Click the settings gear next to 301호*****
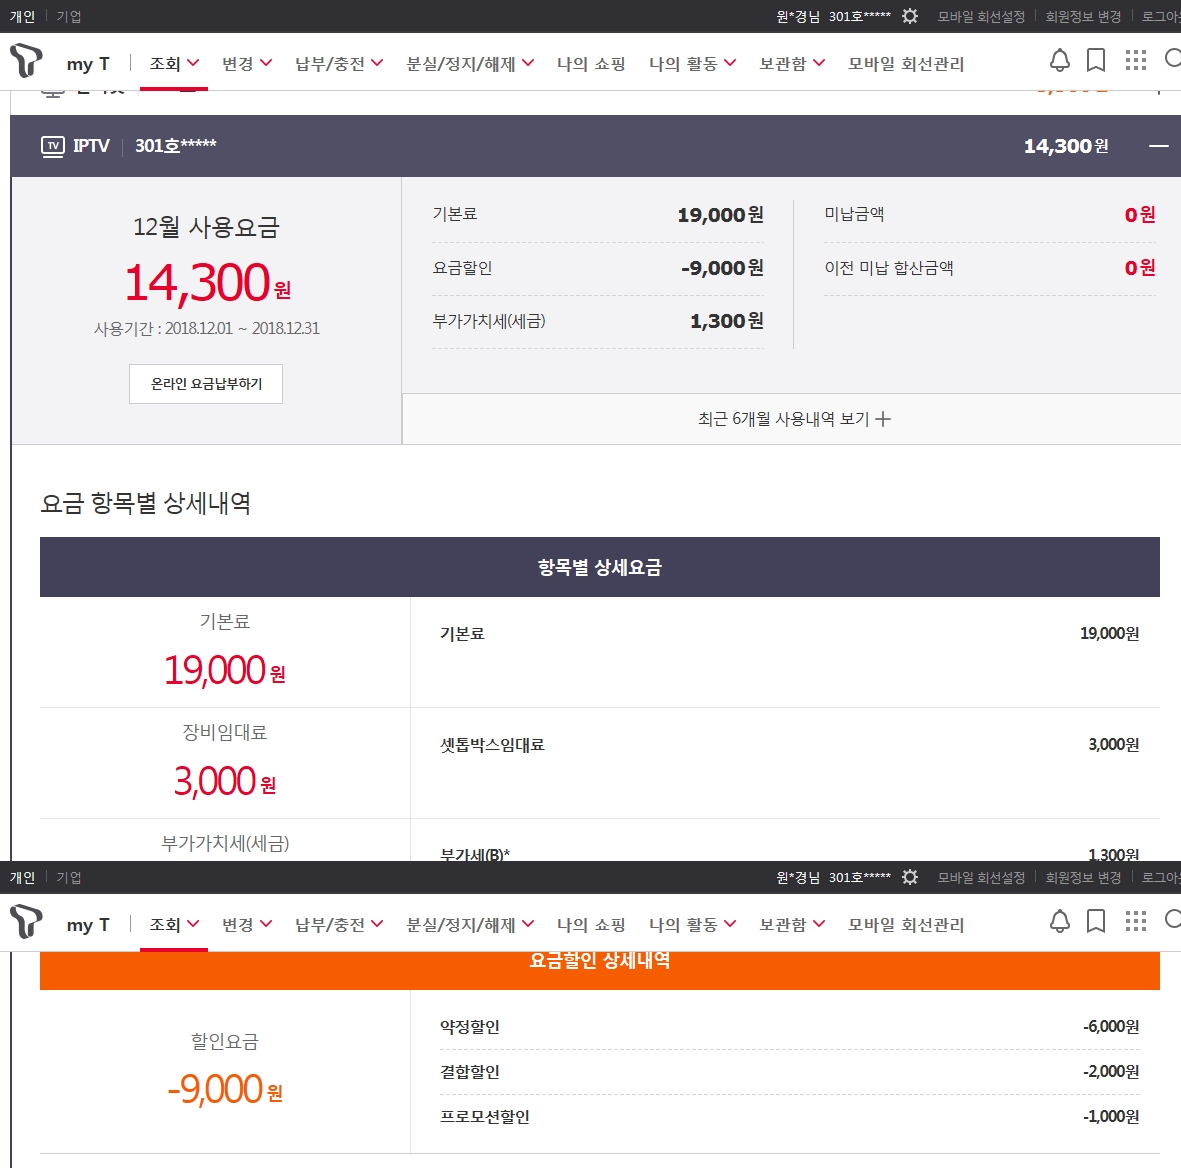The height and width of the screenshot is (1168, 1181). 909,16
